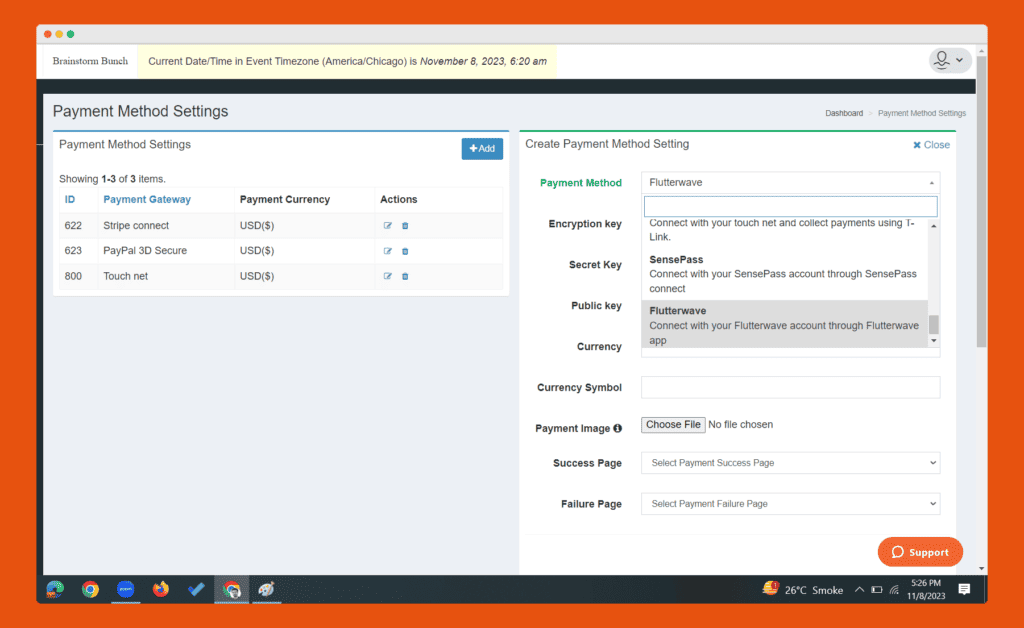This screenshot has width=1024, height=628.
Task: Click the network signal tray icon
Action: [x=894, y=589]
